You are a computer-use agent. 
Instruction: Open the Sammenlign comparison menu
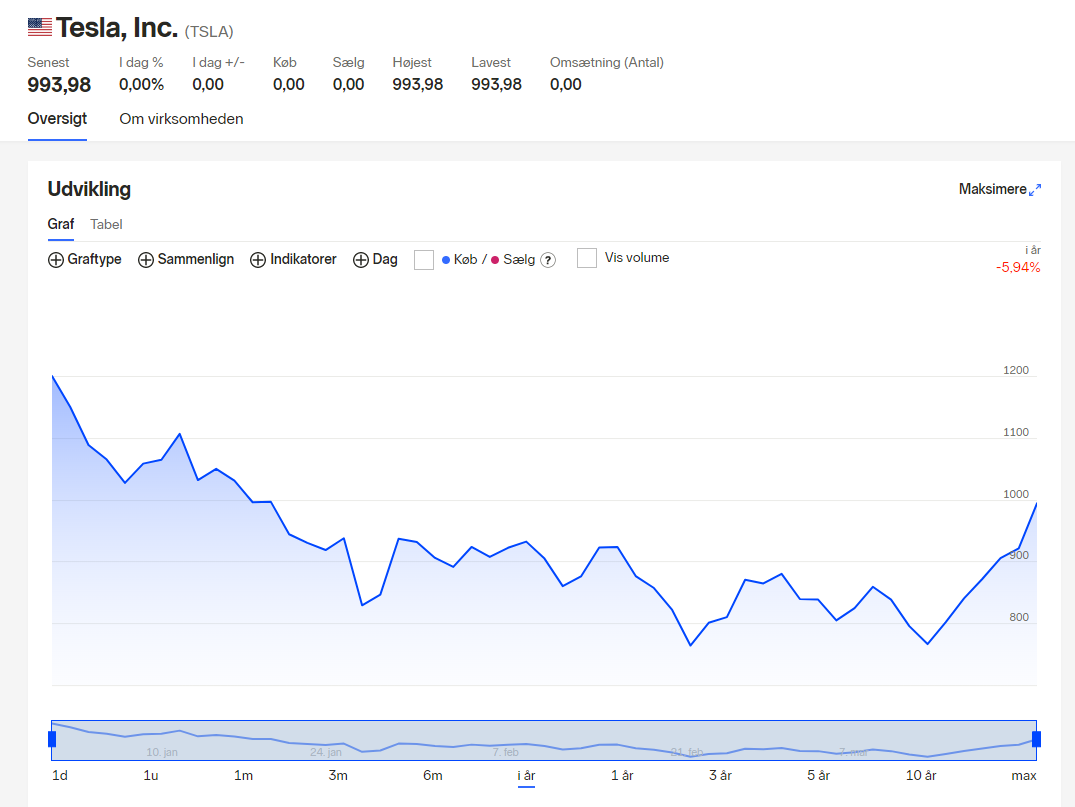(x=186, y=259)
